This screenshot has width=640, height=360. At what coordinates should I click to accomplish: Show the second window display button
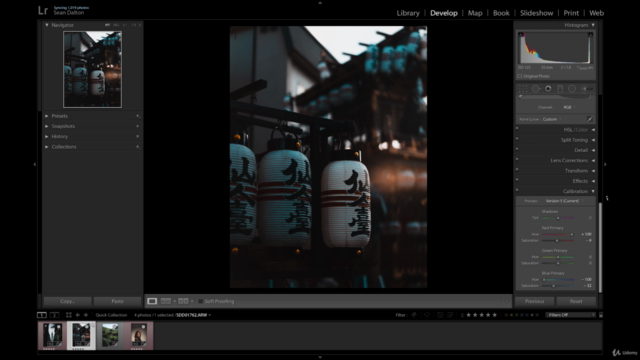tap(54, 315)
